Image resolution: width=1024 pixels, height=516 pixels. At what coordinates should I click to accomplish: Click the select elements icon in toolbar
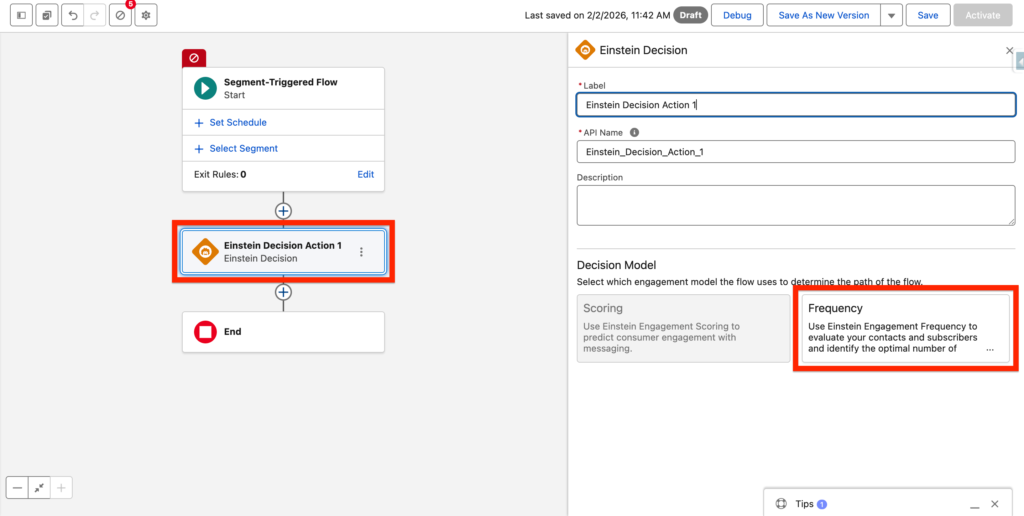47,16
